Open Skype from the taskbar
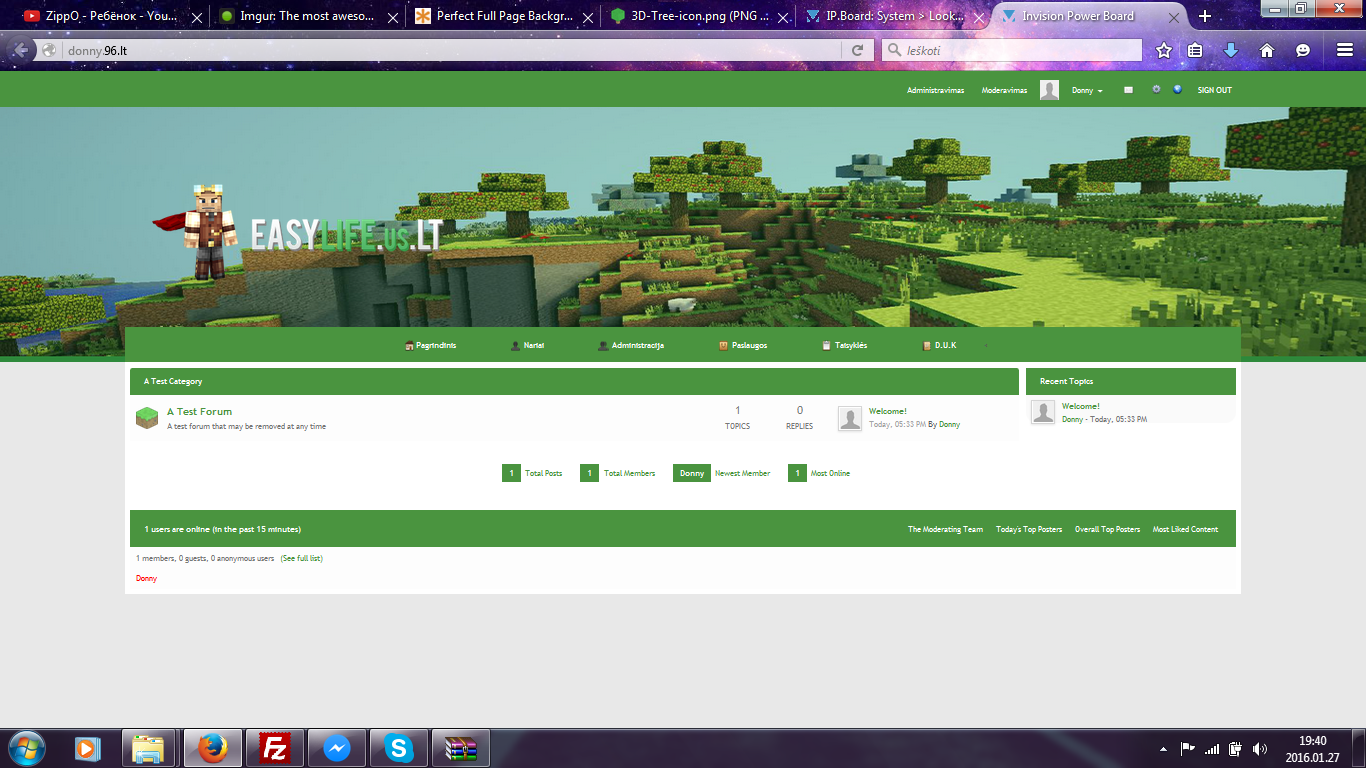Image resolution: width=1366 pixels, height=768 pixels. pos(398,748)
